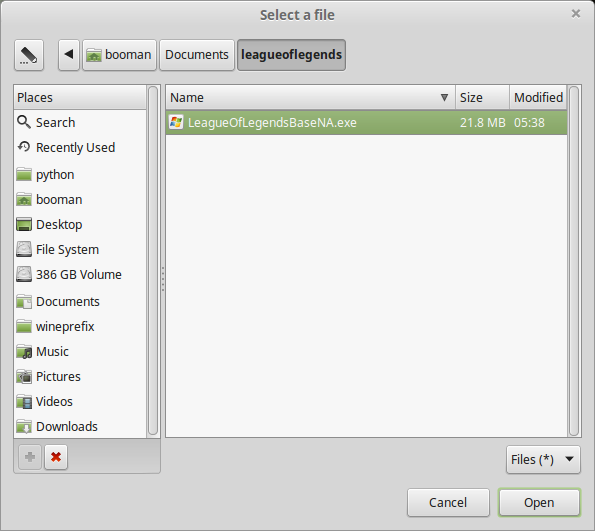Select the 386 GB Volume label
The image size is (595, 531).
79,274
